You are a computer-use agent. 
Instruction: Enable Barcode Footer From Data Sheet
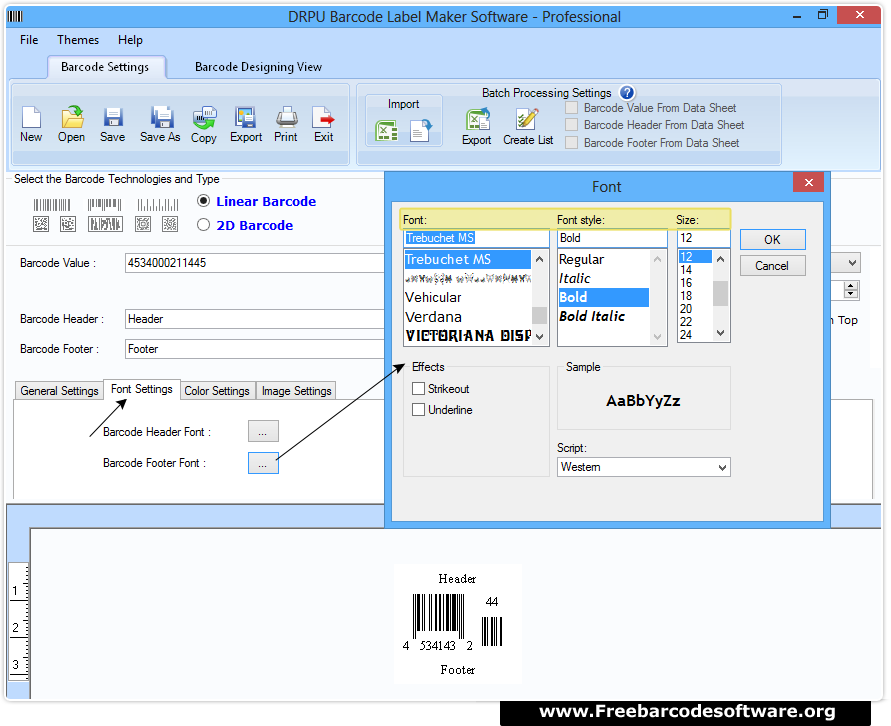572,143
